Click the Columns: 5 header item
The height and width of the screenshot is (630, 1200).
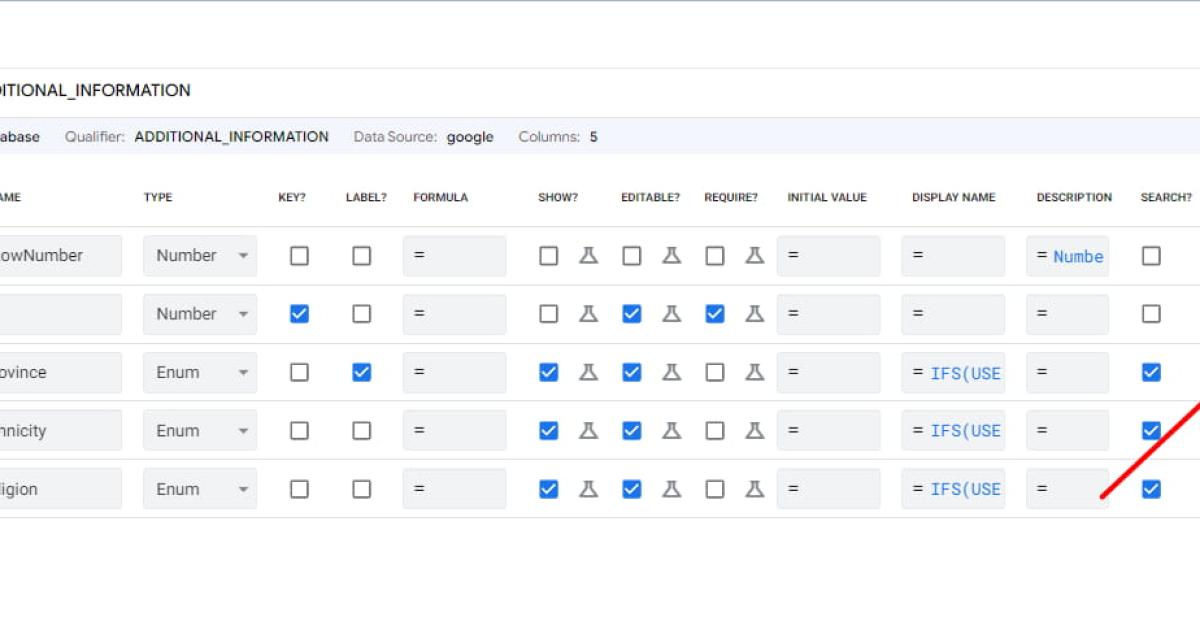(x=556, y=136)
